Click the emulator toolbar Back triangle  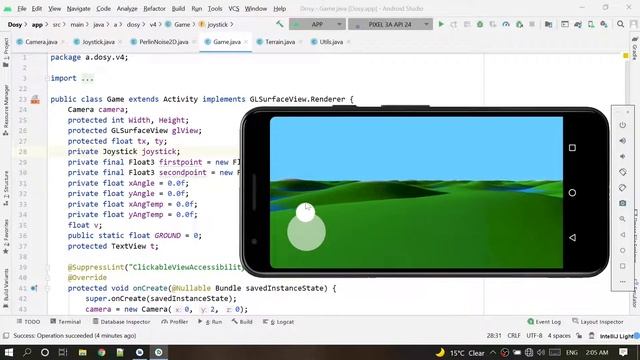622,235
